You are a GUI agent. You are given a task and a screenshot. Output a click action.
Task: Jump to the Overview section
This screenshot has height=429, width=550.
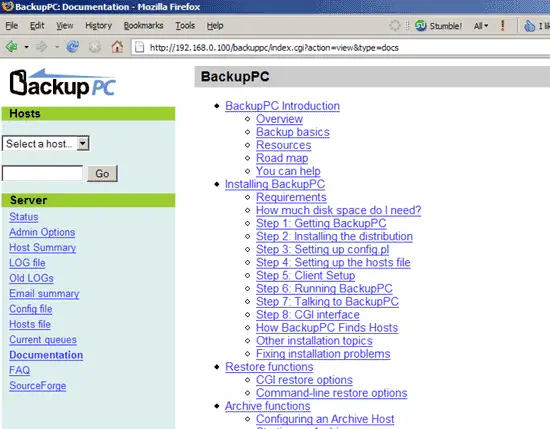279,119
